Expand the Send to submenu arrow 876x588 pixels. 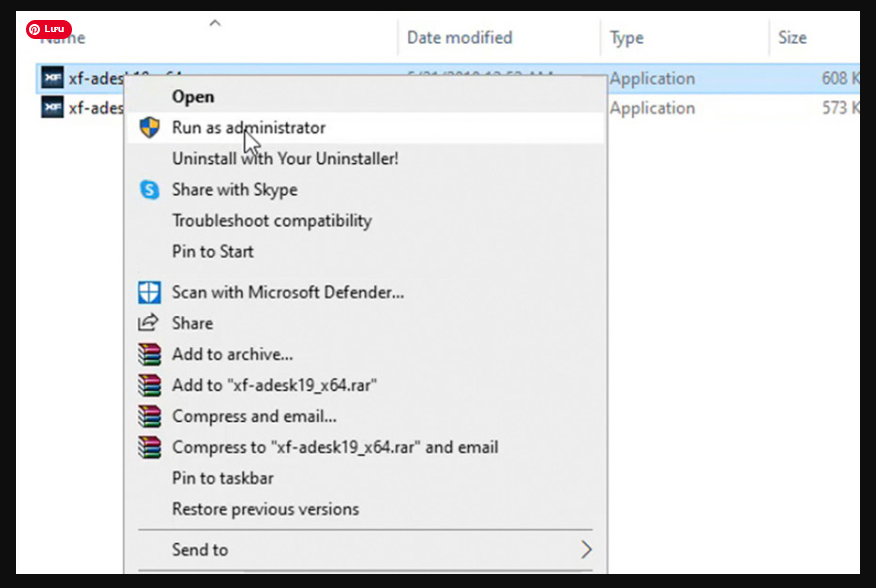(x=586, y=550)
